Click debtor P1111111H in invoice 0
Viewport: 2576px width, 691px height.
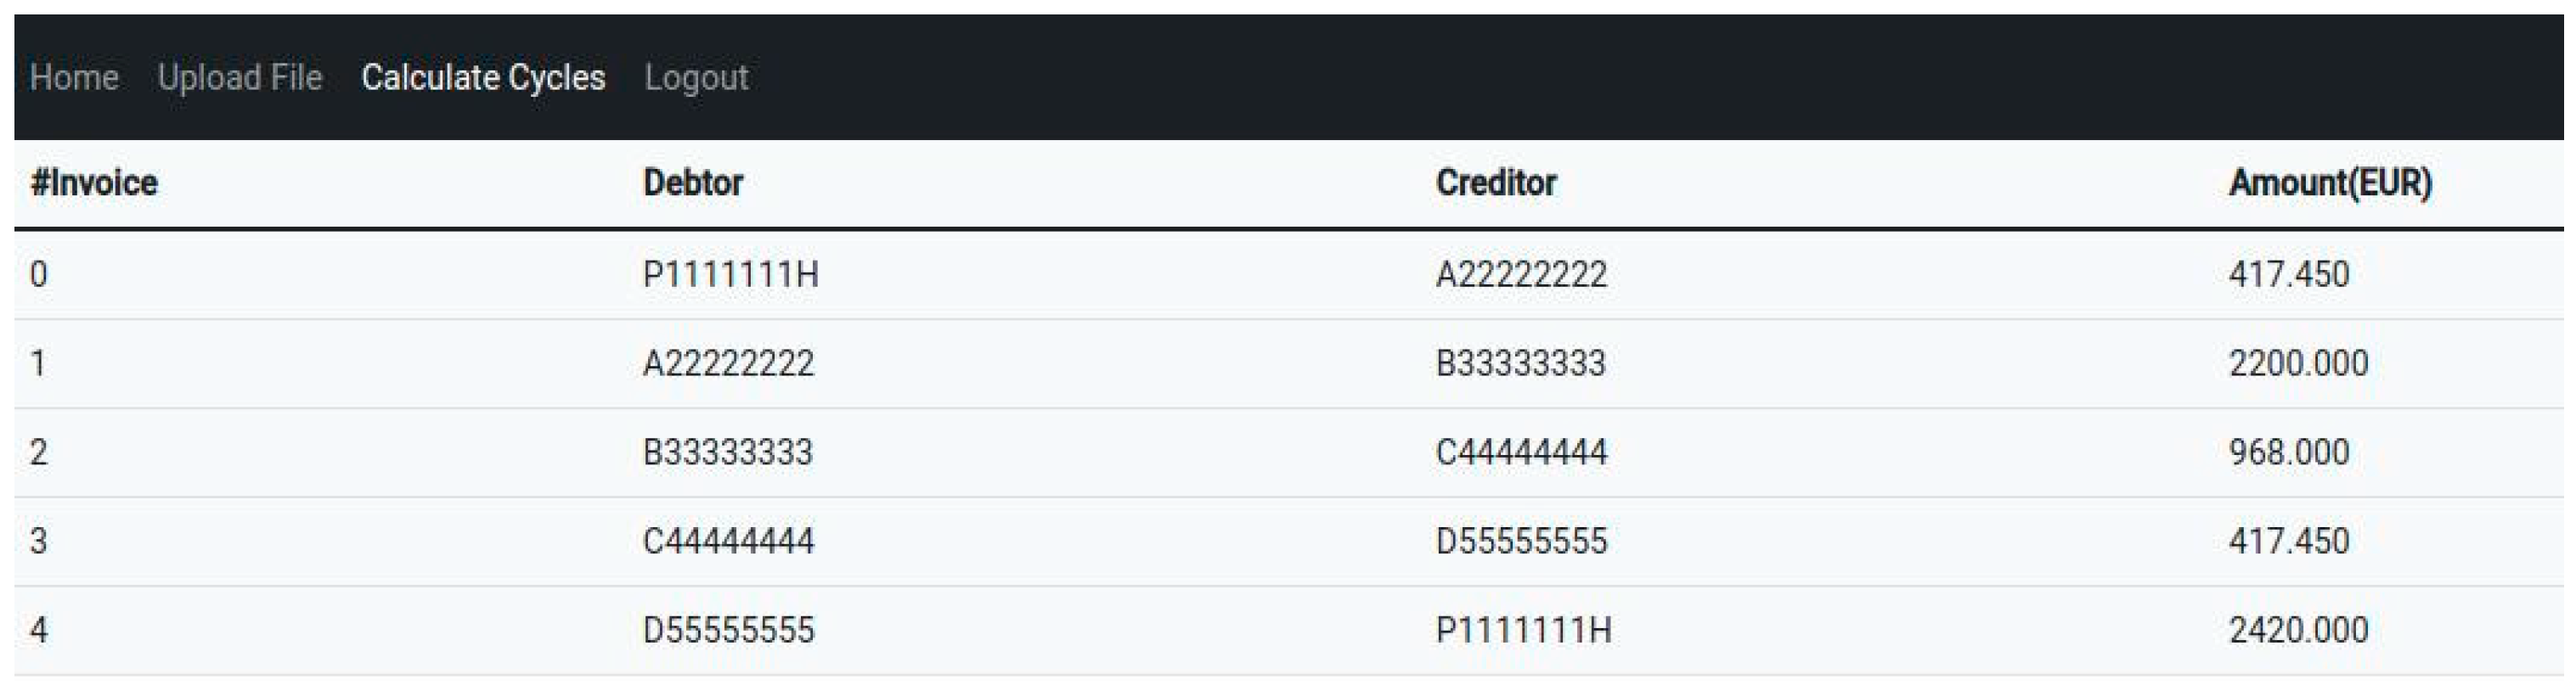coord(731,274)
